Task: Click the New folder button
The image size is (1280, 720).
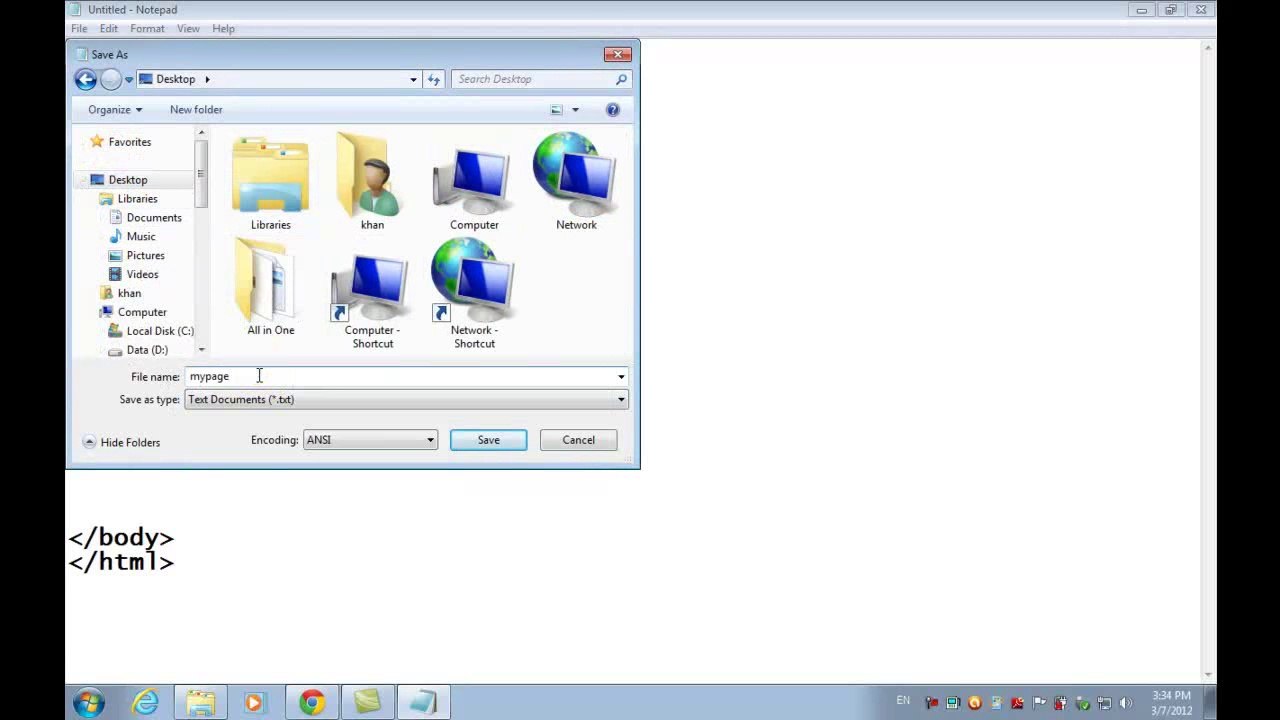Action: point(196,110)
